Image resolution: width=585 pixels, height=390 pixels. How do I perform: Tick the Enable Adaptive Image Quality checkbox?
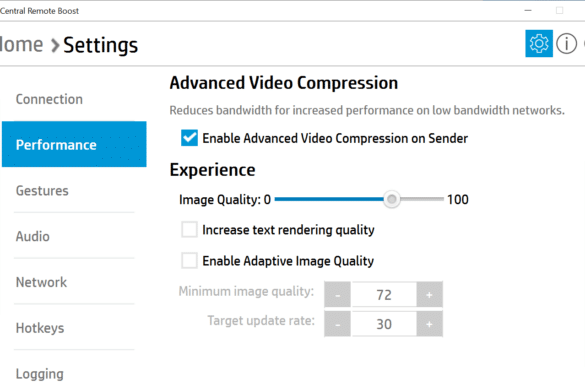tap(189, 260)
